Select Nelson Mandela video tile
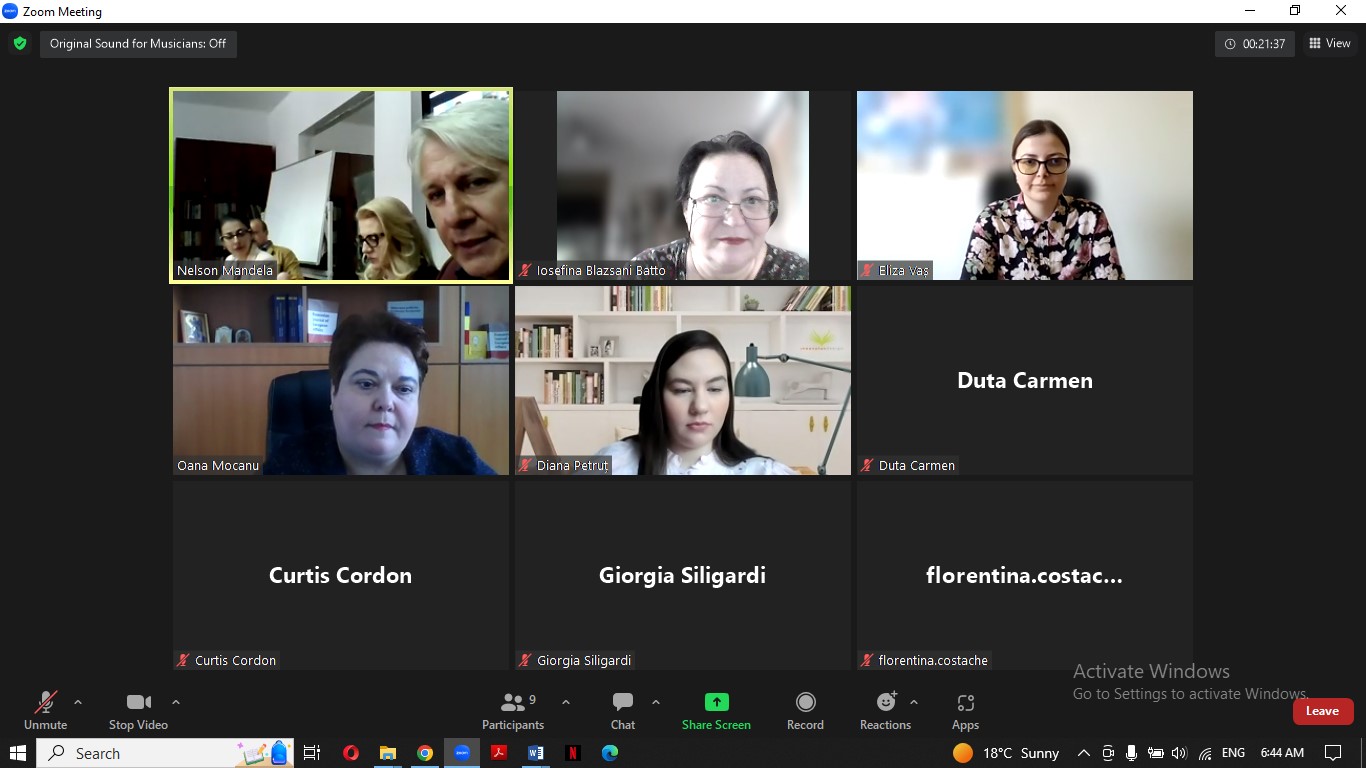The width and height of the screenshot is (1366, 768). click(341, 185)
